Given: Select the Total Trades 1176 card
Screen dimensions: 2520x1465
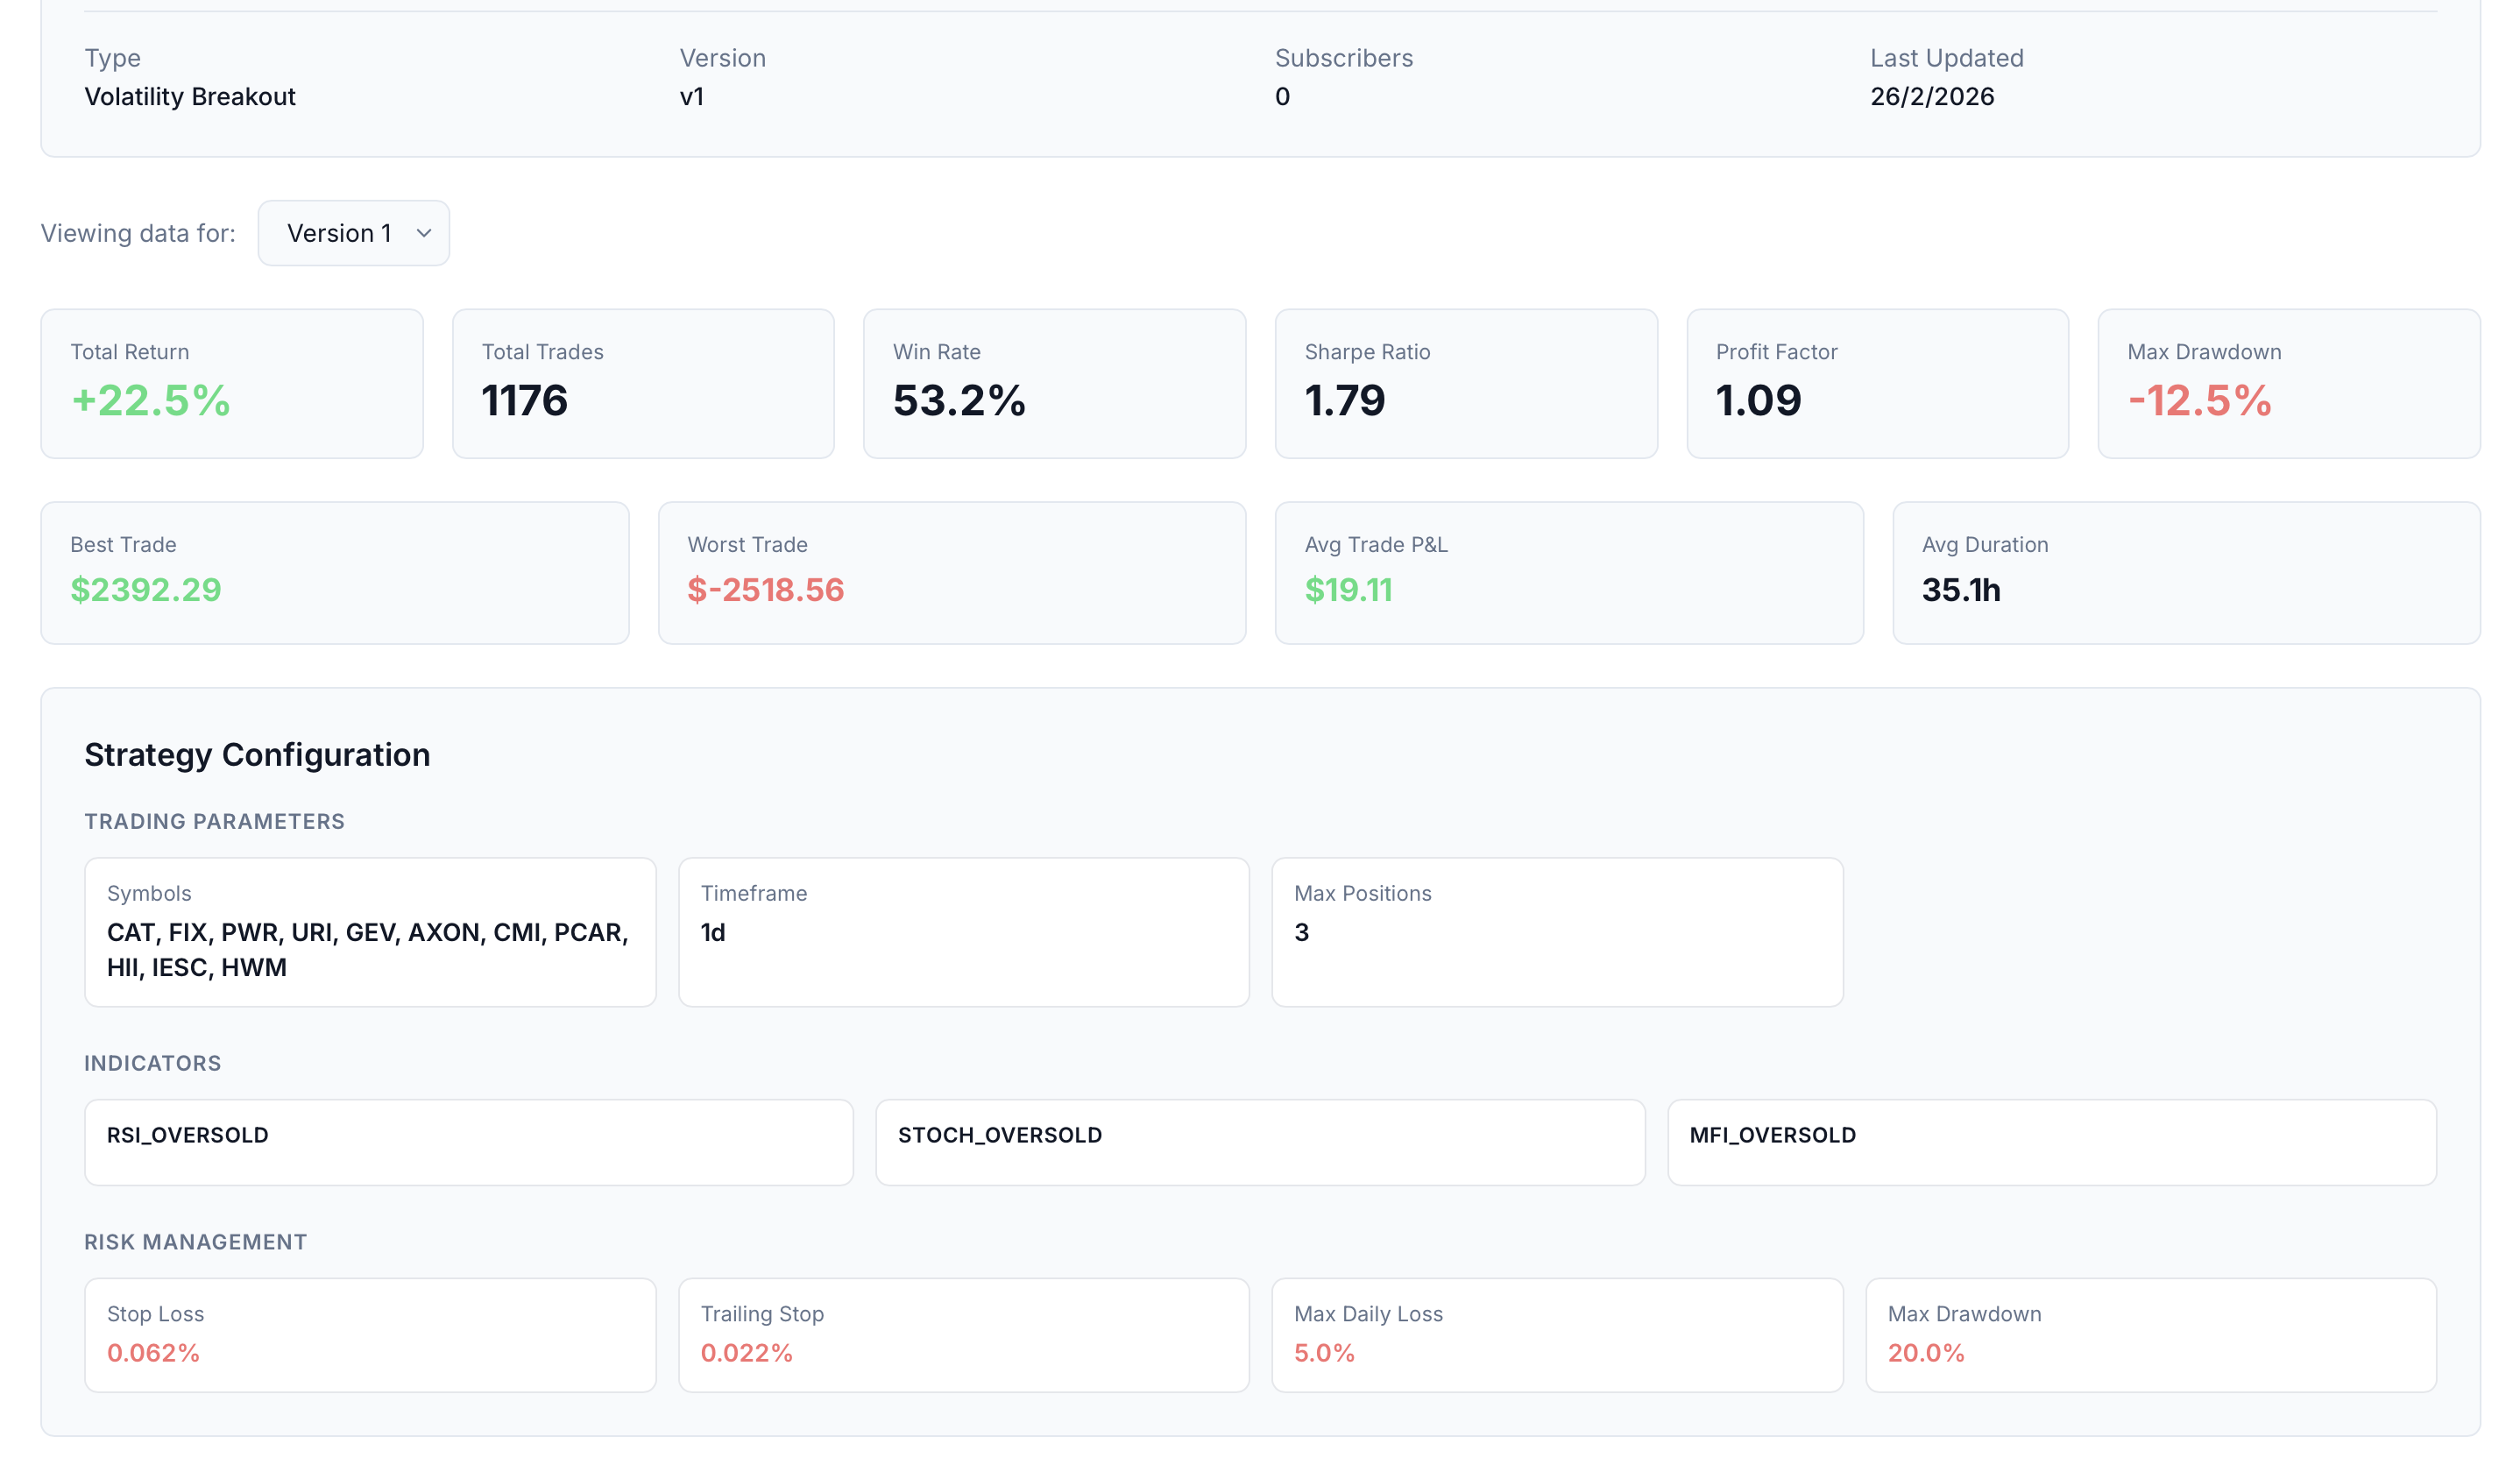Looking at the screenshot, I should 643,383.
